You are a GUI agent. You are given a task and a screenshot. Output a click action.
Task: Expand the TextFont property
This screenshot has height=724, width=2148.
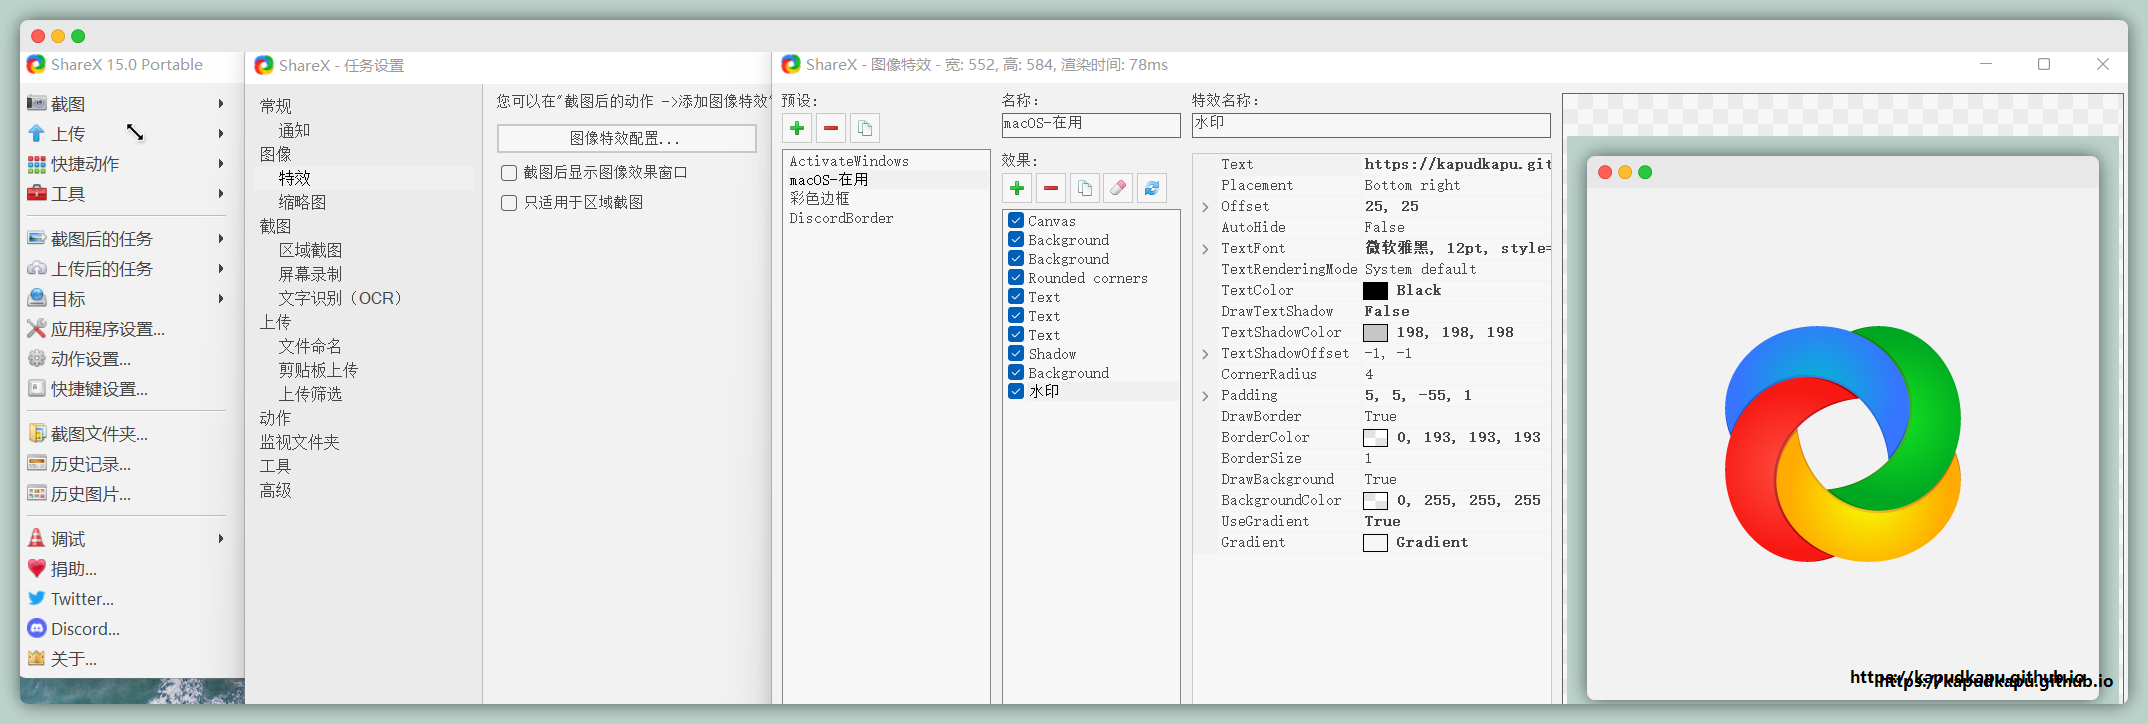[1205, 249]
